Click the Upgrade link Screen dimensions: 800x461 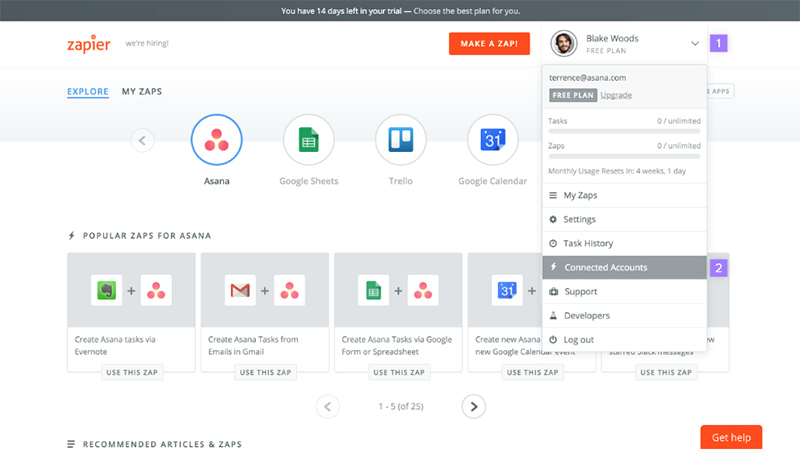[x=616, y=95]
